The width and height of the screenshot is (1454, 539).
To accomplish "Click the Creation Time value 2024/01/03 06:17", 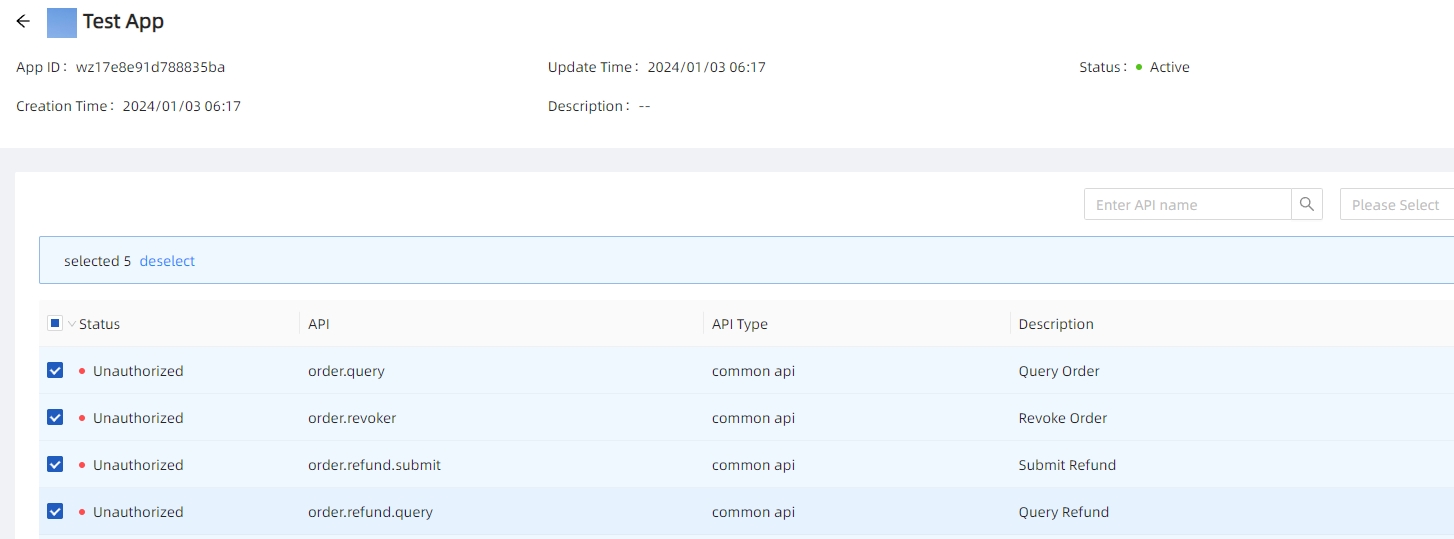I will coord(182,106).
